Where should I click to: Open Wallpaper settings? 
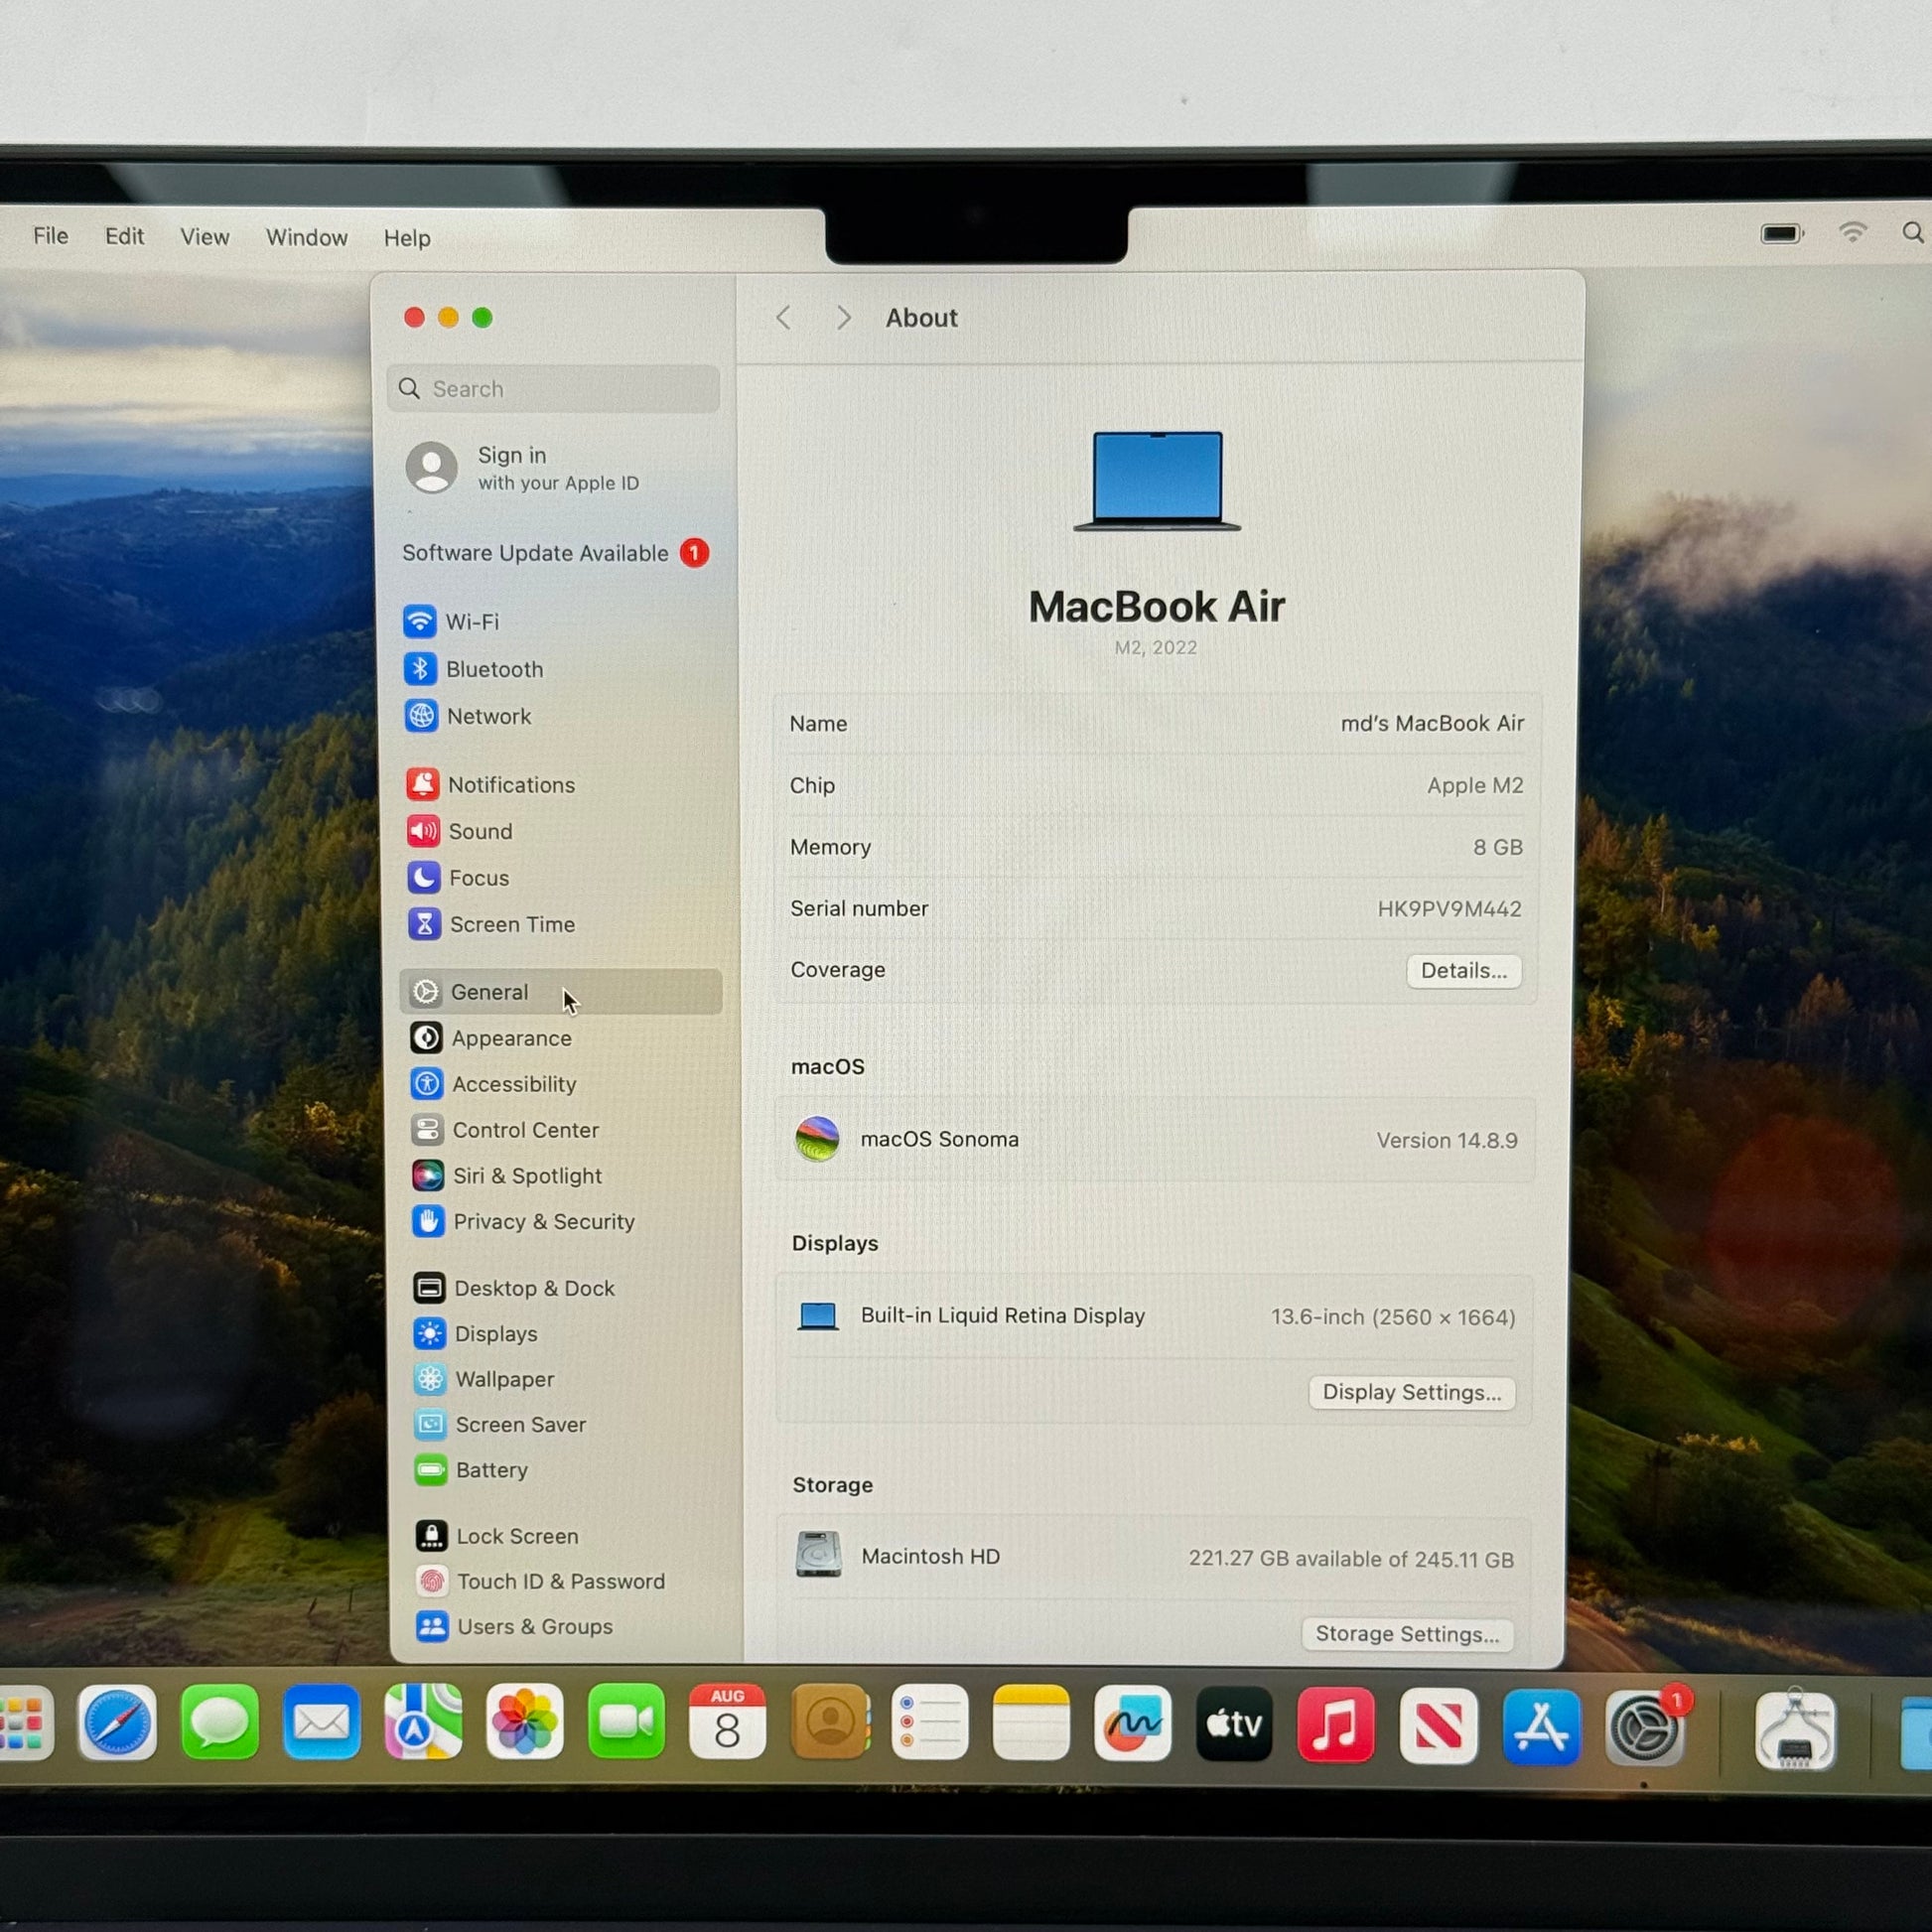click(485, 1379)
